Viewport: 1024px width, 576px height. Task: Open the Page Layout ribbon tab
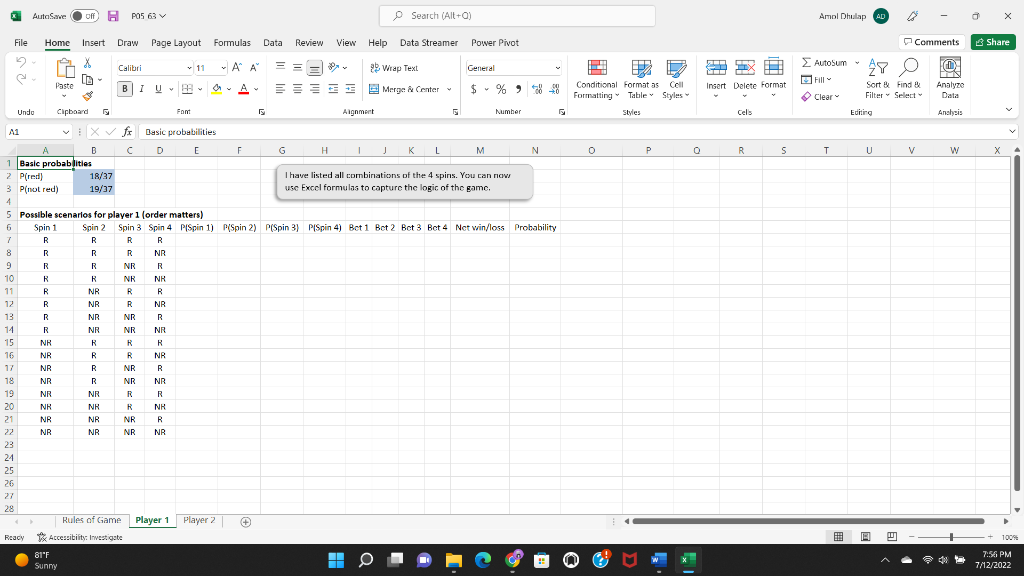(x=176, y=42)
